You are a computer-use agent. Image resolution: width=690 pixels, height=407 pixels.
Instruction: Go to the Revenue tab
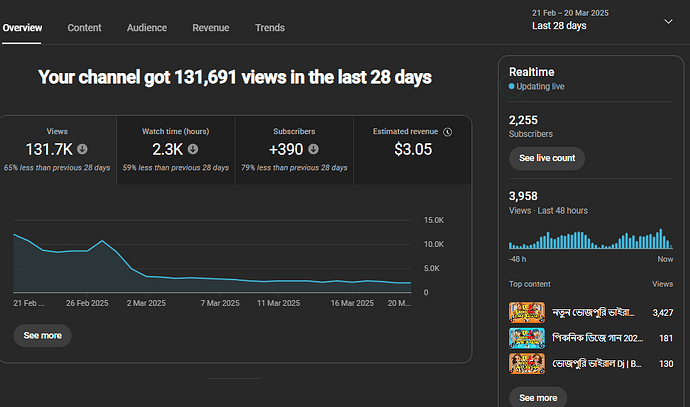click(x=210, y=28)
